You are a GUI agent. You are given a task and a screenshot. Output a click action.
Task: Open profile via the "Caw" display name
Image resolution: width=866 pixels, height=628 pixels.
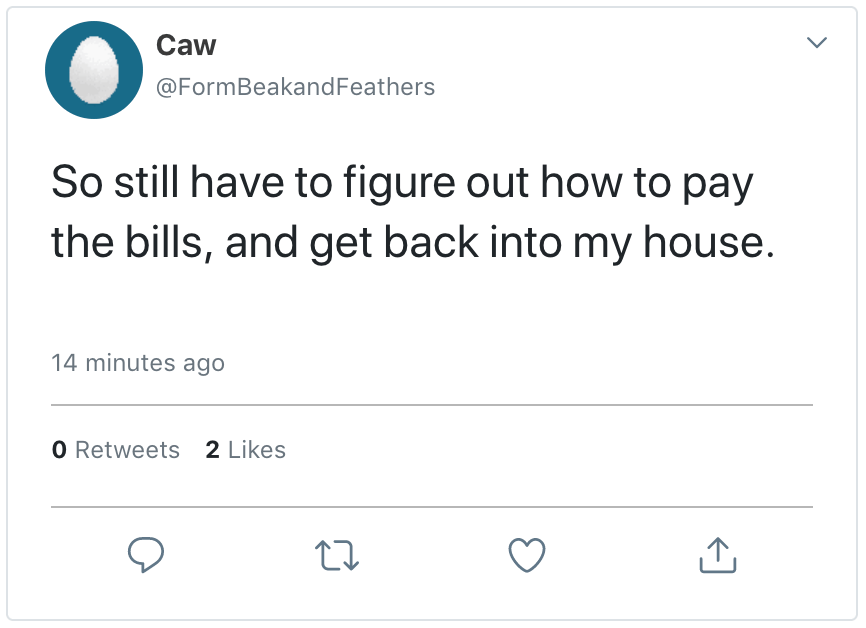(x=186, y=45)
